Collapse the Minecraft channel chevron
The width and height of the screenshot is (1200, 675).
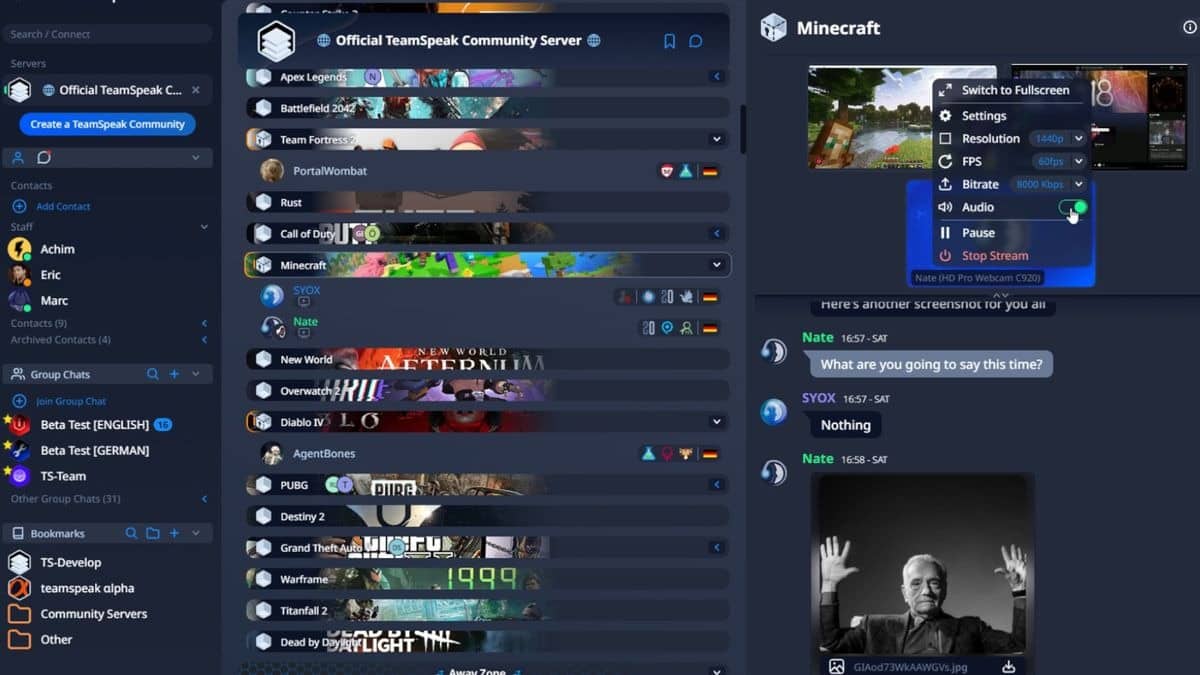click(x=716, y=265)
